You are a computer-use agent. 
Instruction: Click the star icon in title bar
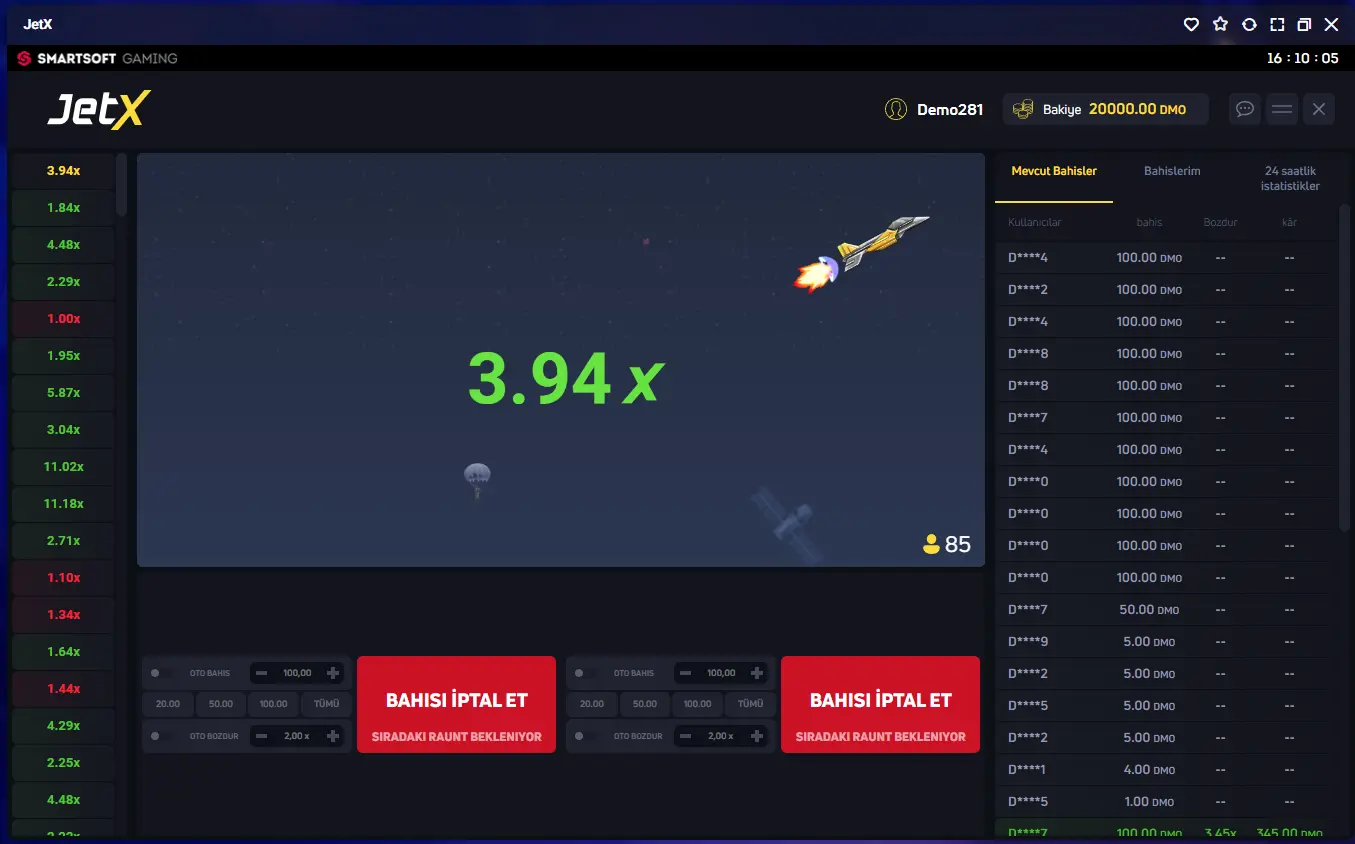pyautogui.click(x=1220, y=24)
